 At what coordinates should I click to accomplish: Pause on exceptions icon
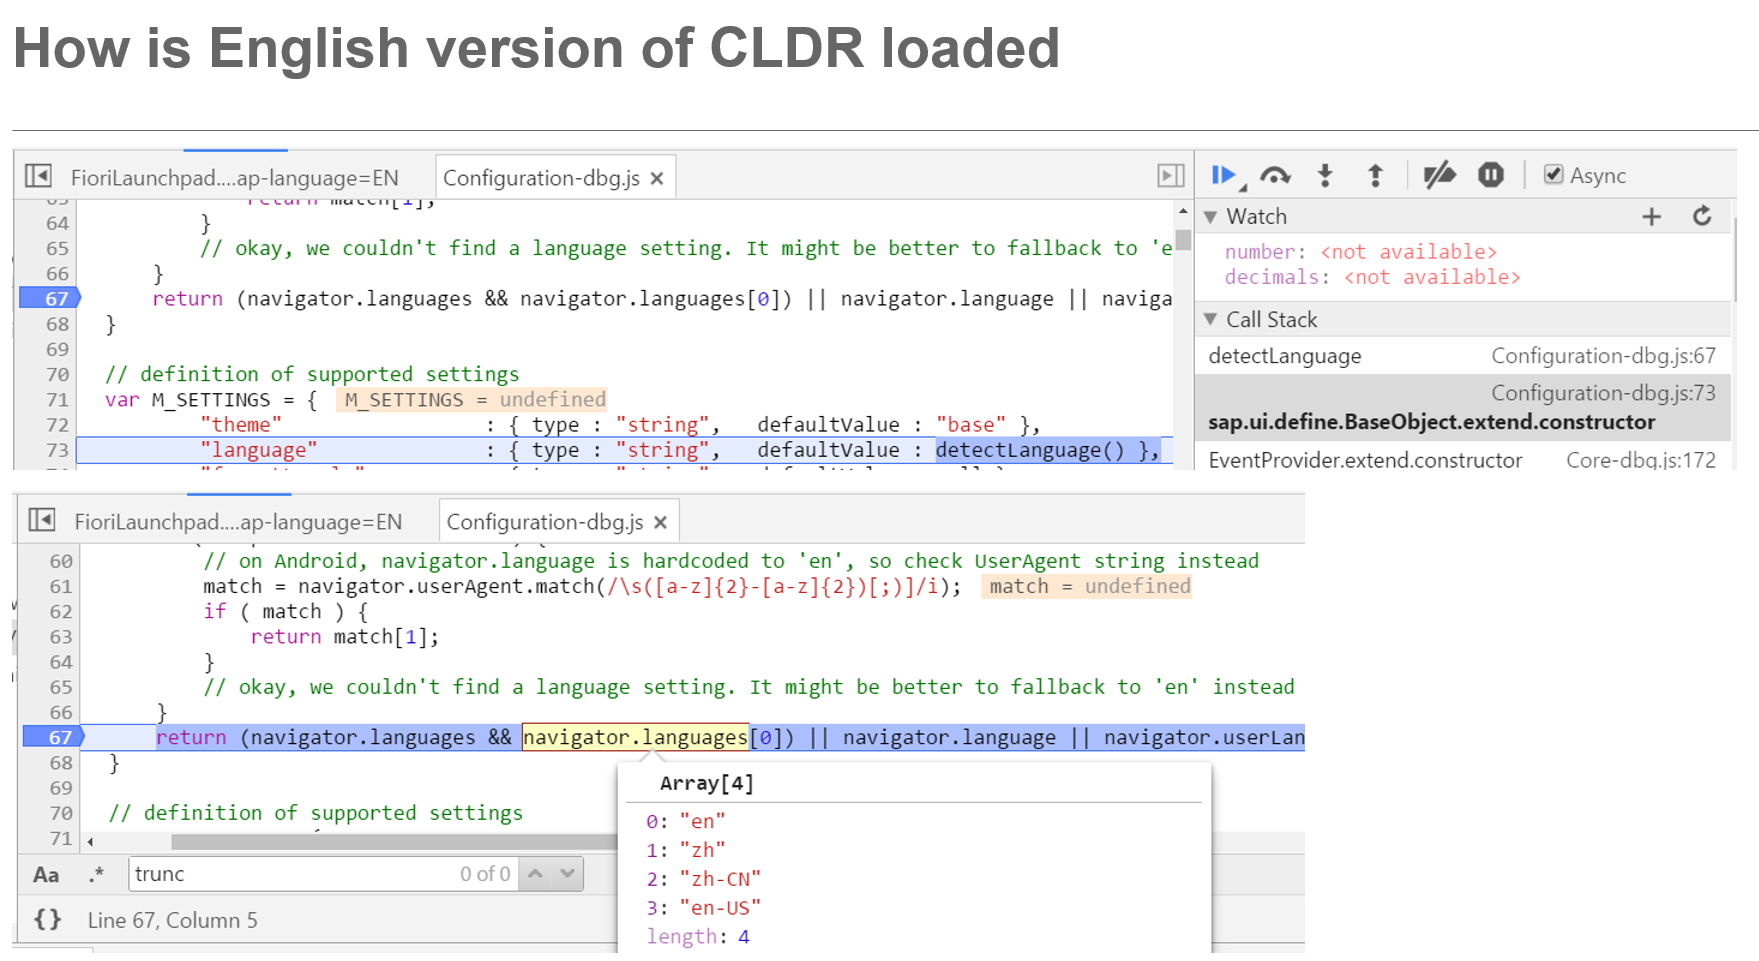1491,175
